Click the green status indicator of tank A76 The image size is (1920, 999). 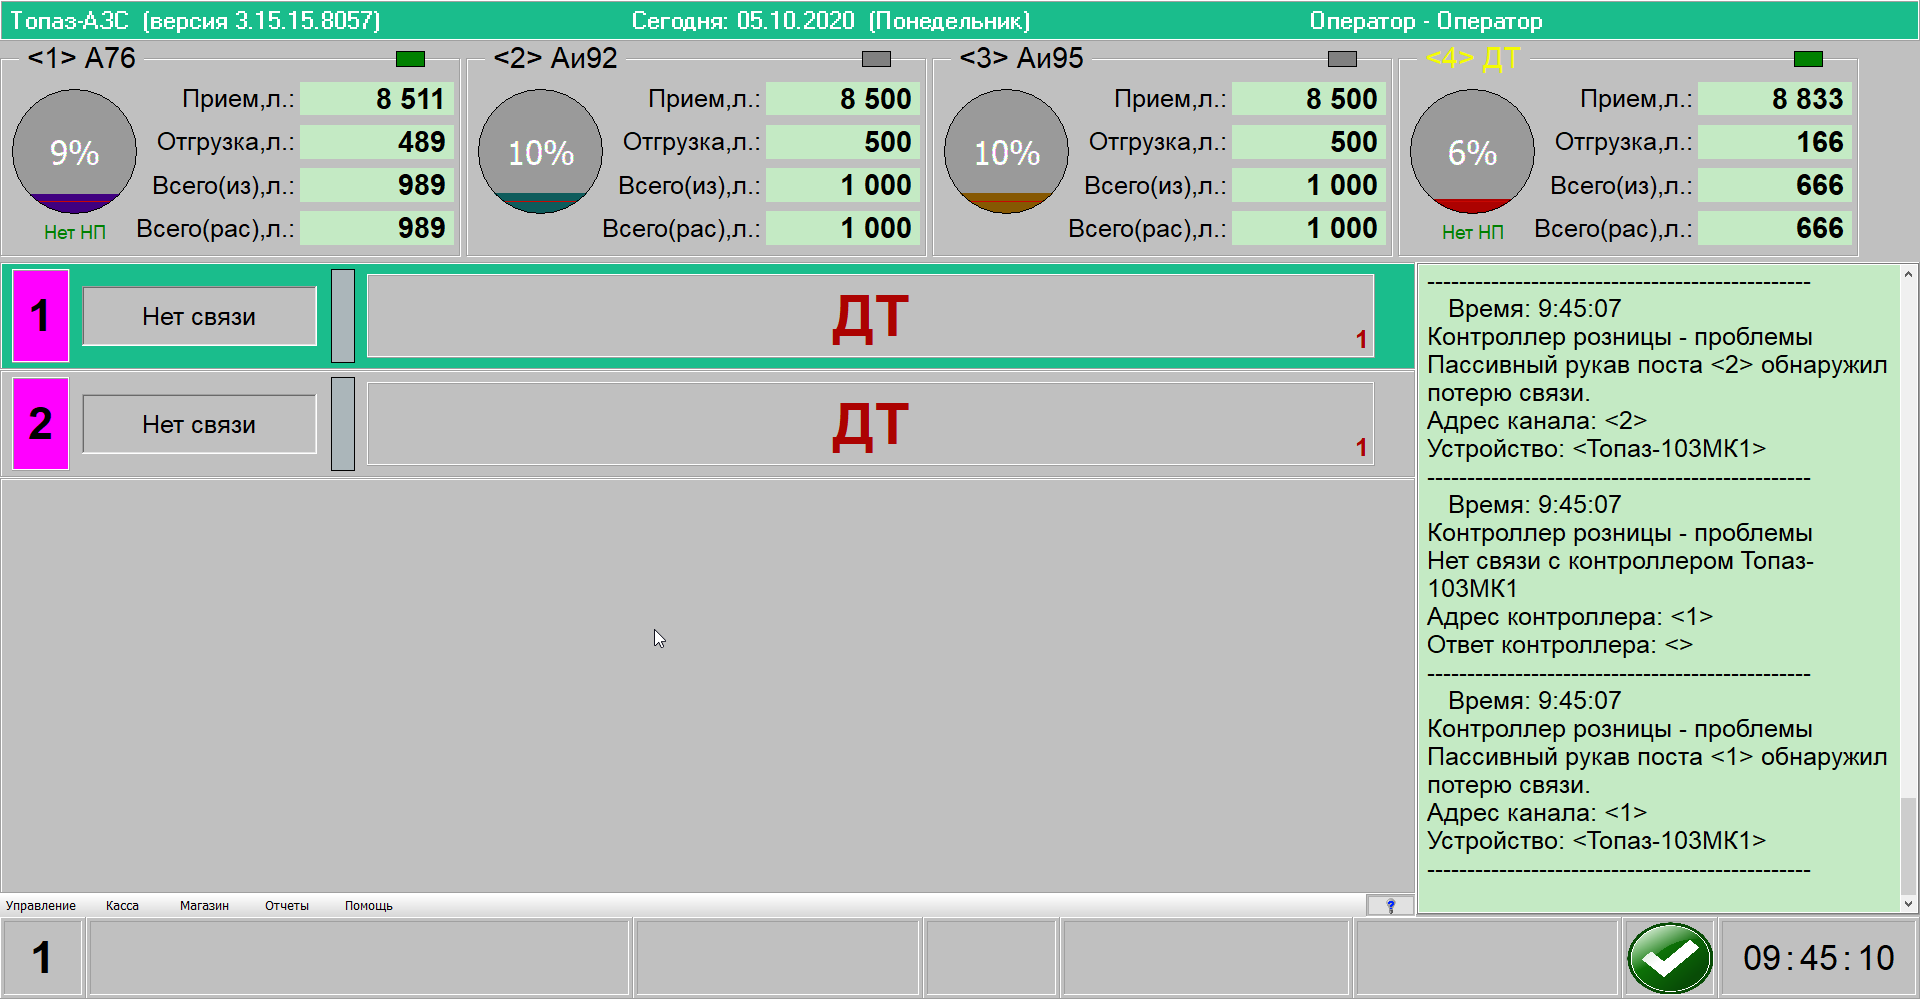tap(410, 59)
